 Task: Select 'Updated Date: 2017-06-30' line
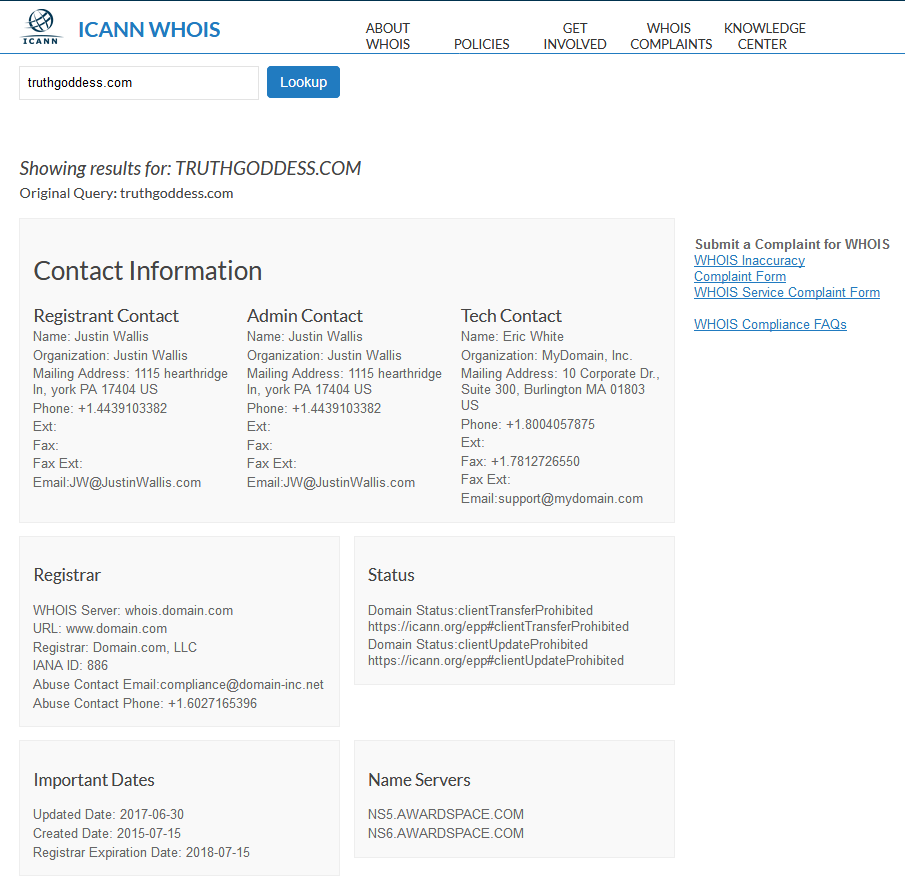click(x=109, y=815)
